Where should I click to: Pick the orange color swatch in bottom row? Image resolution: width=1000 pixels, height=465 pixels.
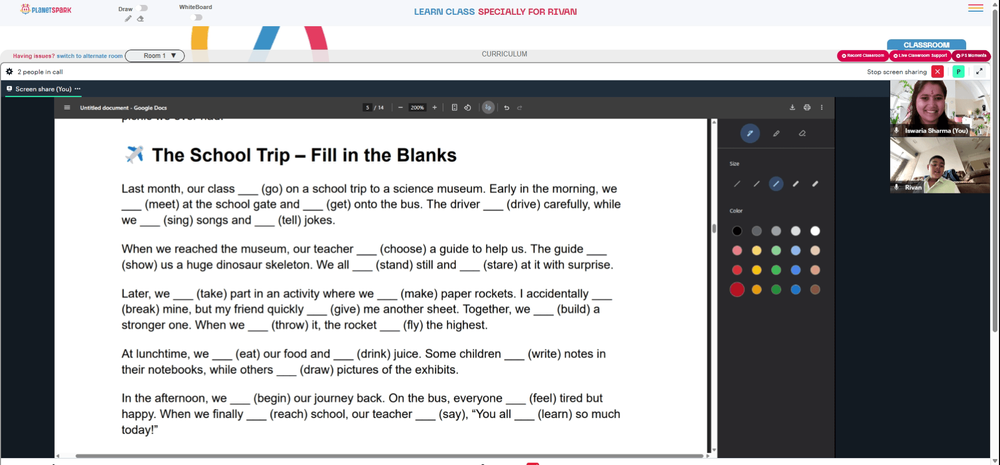click(x=756, y=290)
